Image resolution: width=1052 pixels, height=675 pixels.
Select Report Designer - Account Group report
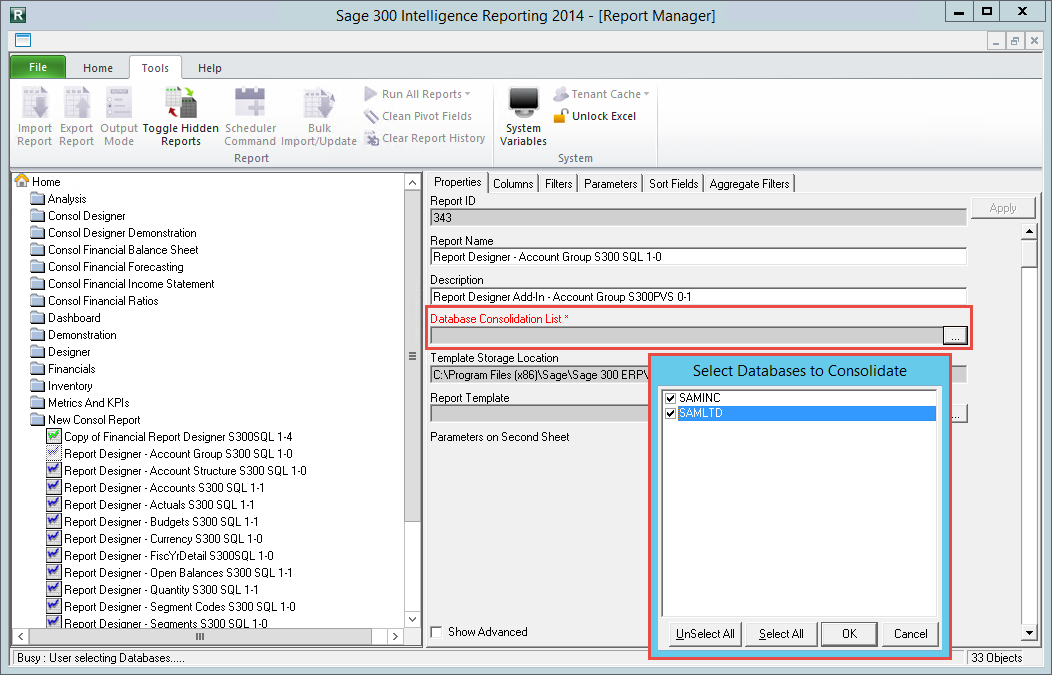[x=170, y=454]
